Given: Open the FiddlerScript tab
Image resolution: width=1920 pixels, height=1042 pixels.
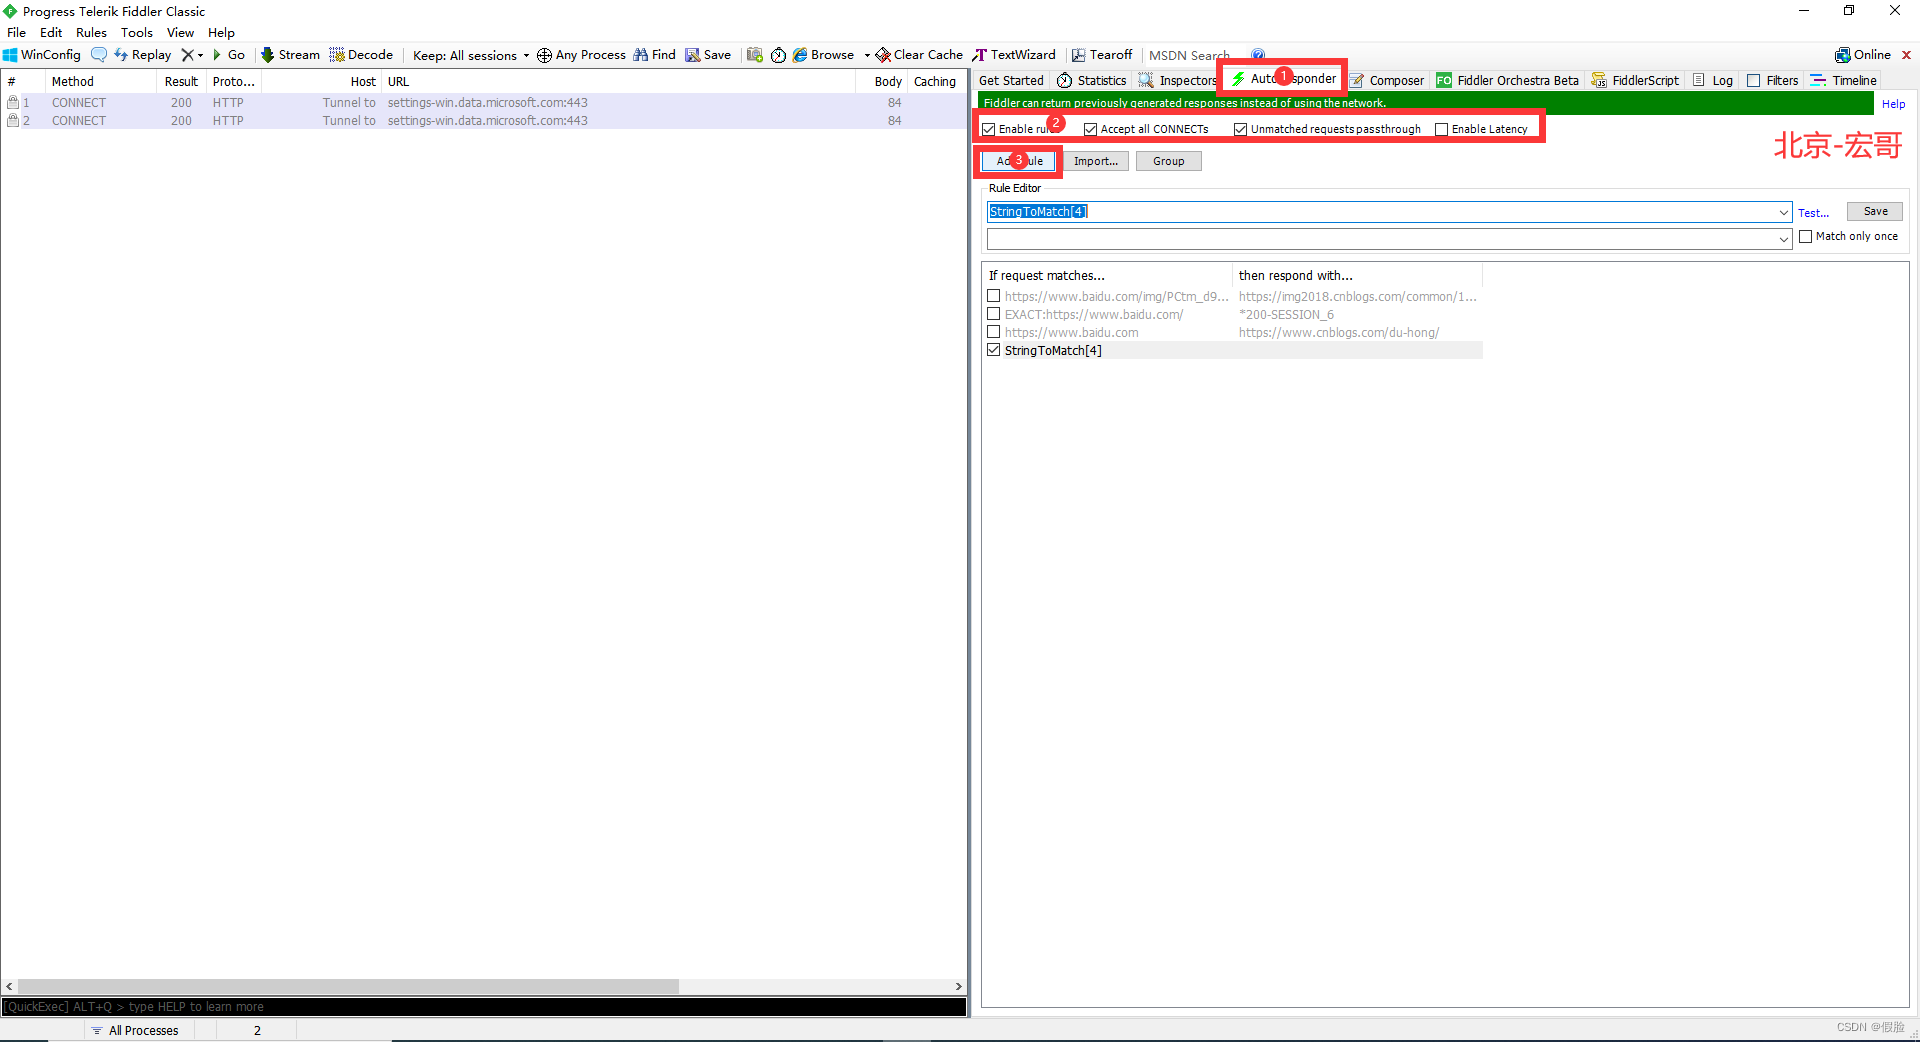Looking at the screenshot, I should [x=1635, y=80].
